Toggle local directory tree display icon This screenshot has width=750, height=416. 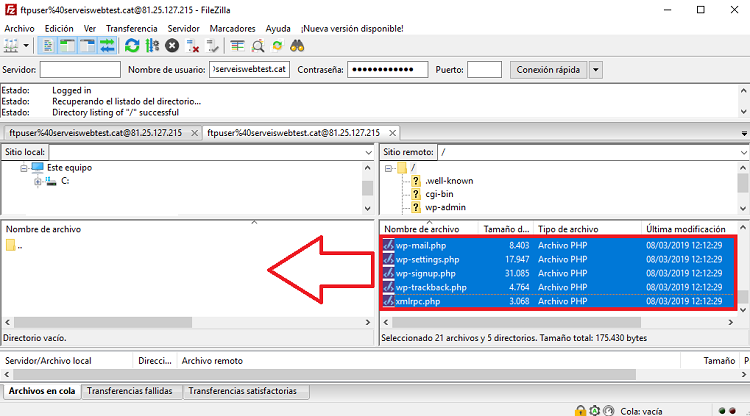pyautogui.click(x=67, y=46)
